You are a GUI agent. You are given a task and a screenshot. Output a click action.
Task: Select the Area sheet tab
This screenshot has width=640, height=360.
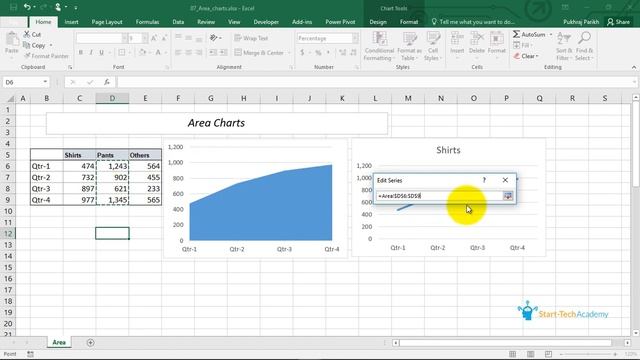click(x=59, y=342)
